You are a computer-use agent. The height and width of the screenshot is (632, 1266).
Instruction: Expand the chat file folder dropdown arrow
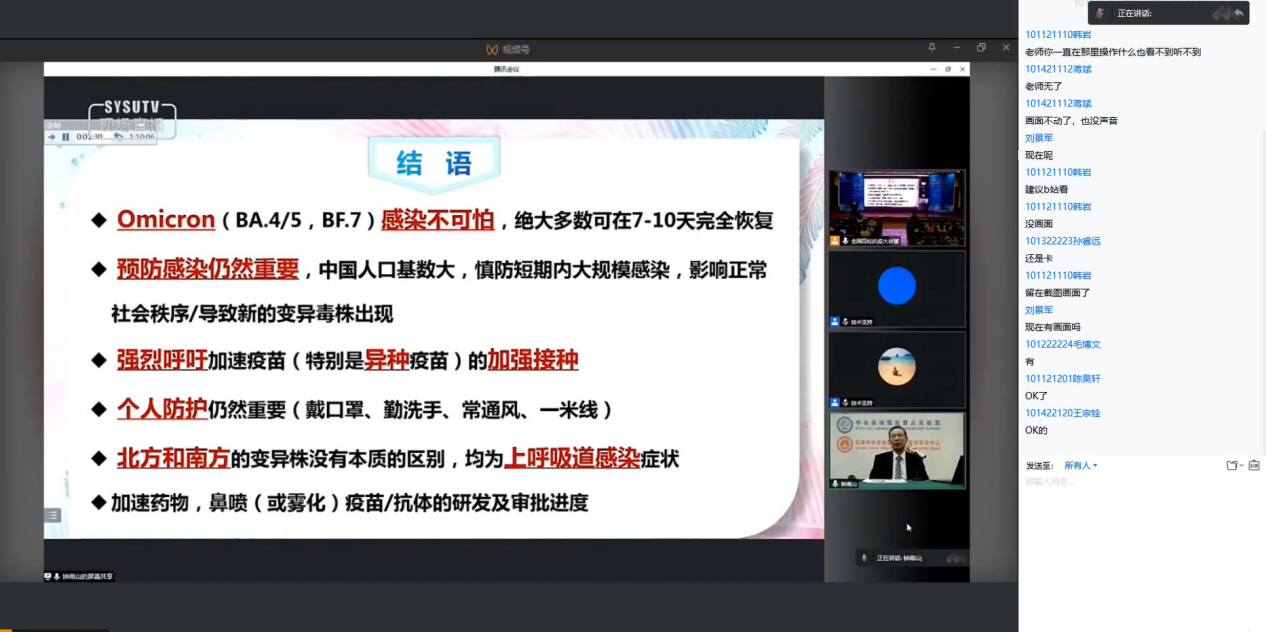[1242, 465]
